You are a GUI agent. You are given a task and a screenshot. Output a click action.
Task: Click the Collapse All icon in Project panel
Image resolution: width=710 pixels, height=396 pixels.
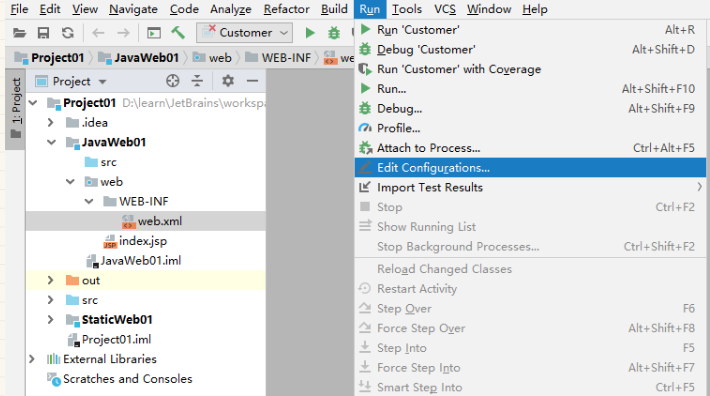197,81
